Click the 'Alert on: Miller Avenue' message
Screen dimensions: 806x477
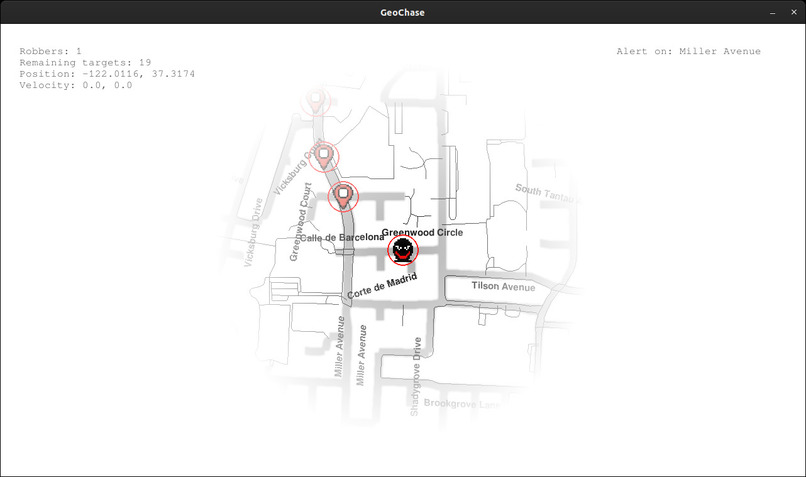click(688, 51)
